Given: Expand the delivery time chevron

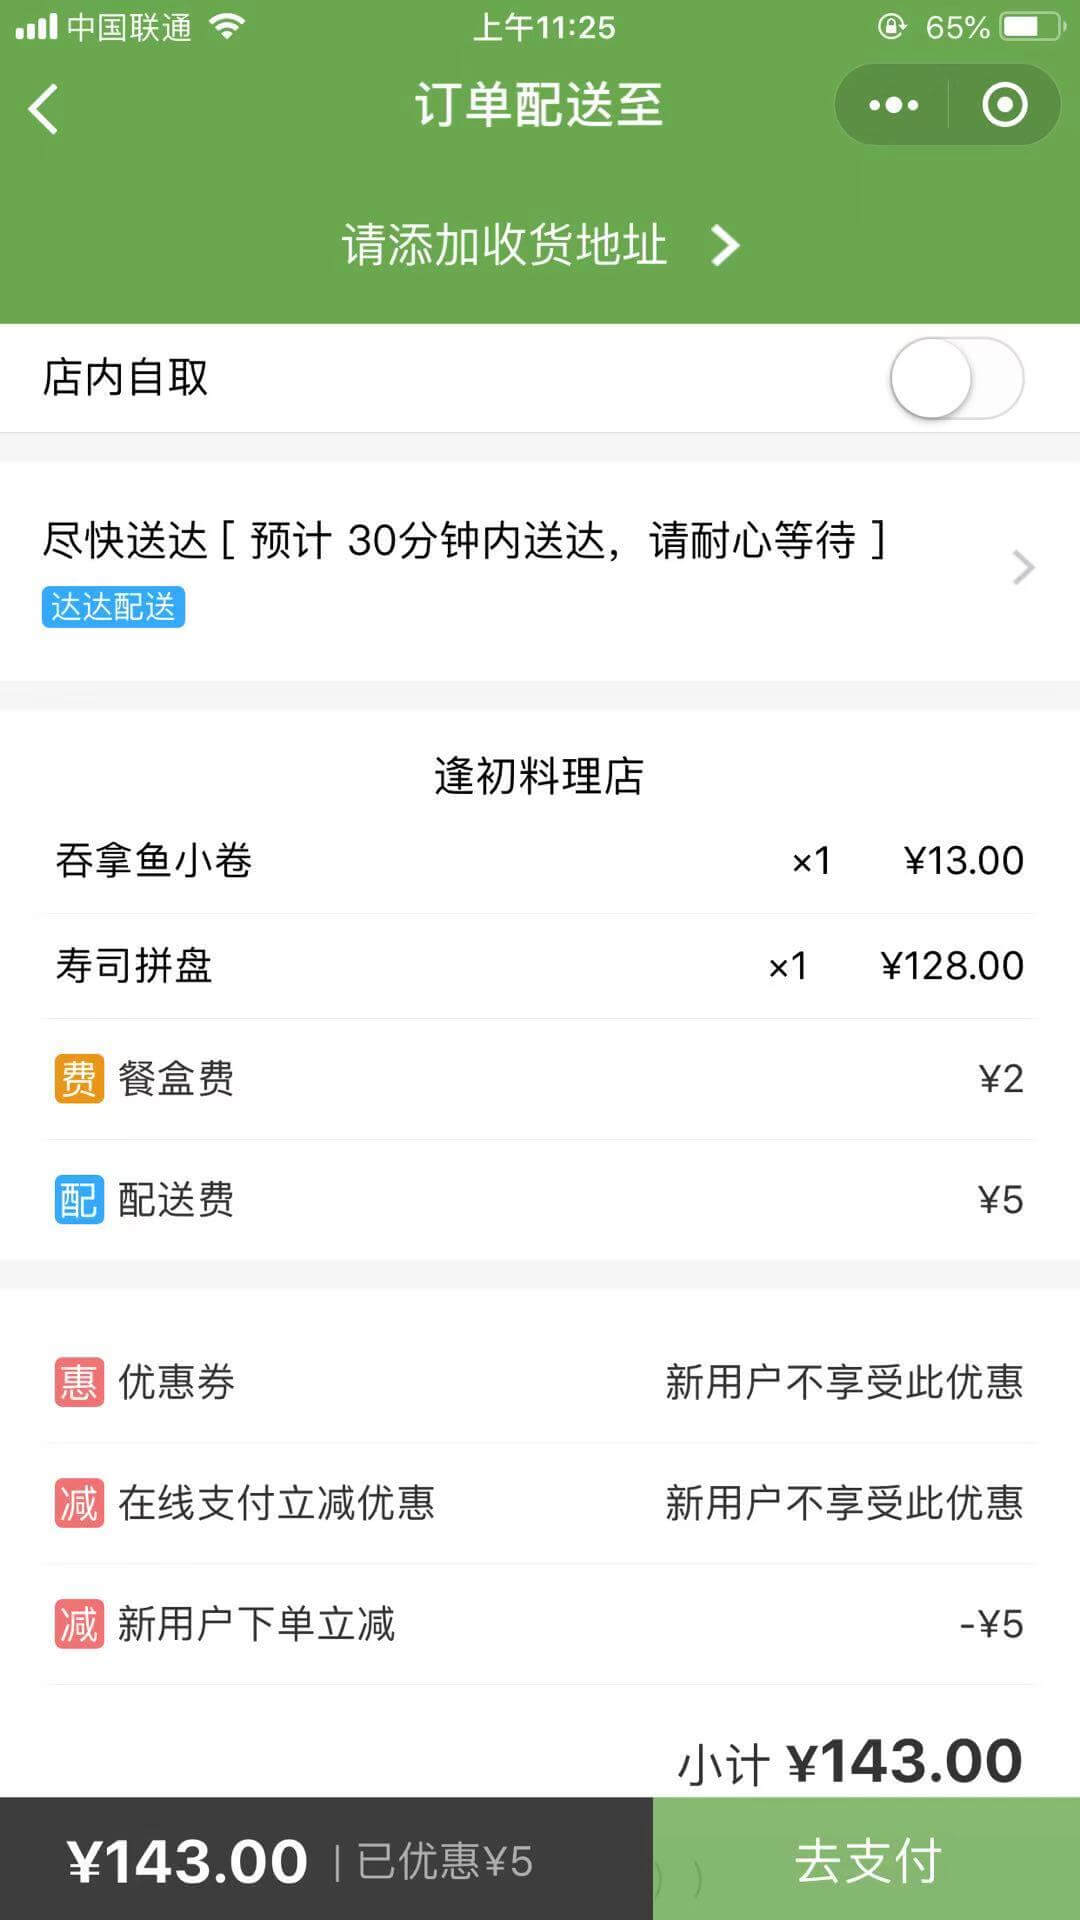Looking at the screenshot, I should tap(1022, 567).
